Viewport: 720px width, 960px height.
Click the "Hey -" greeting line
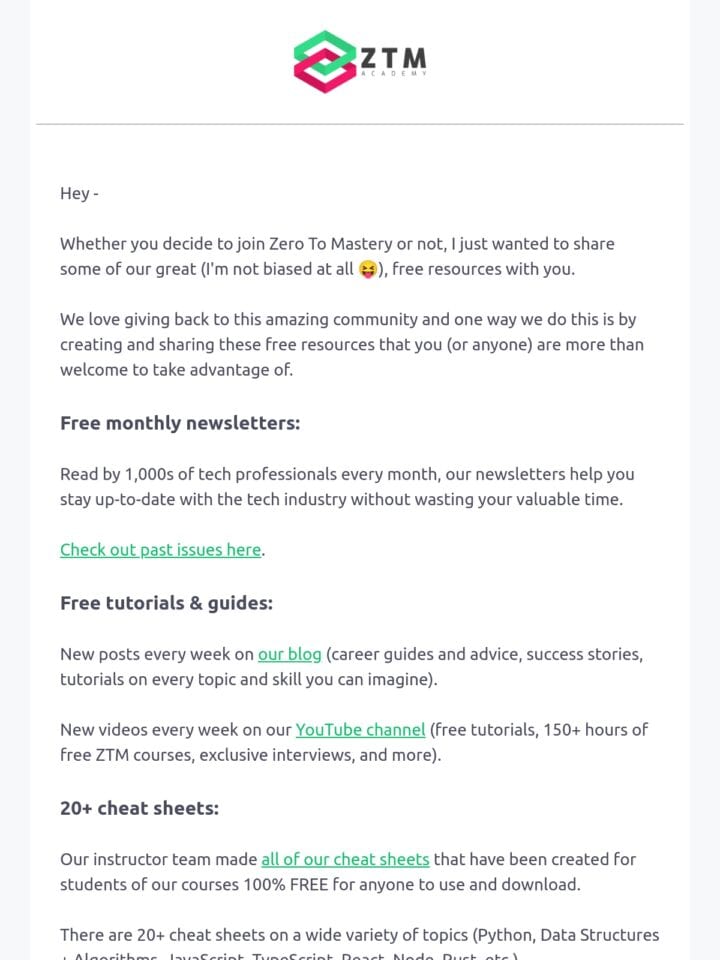coord(79,193)
